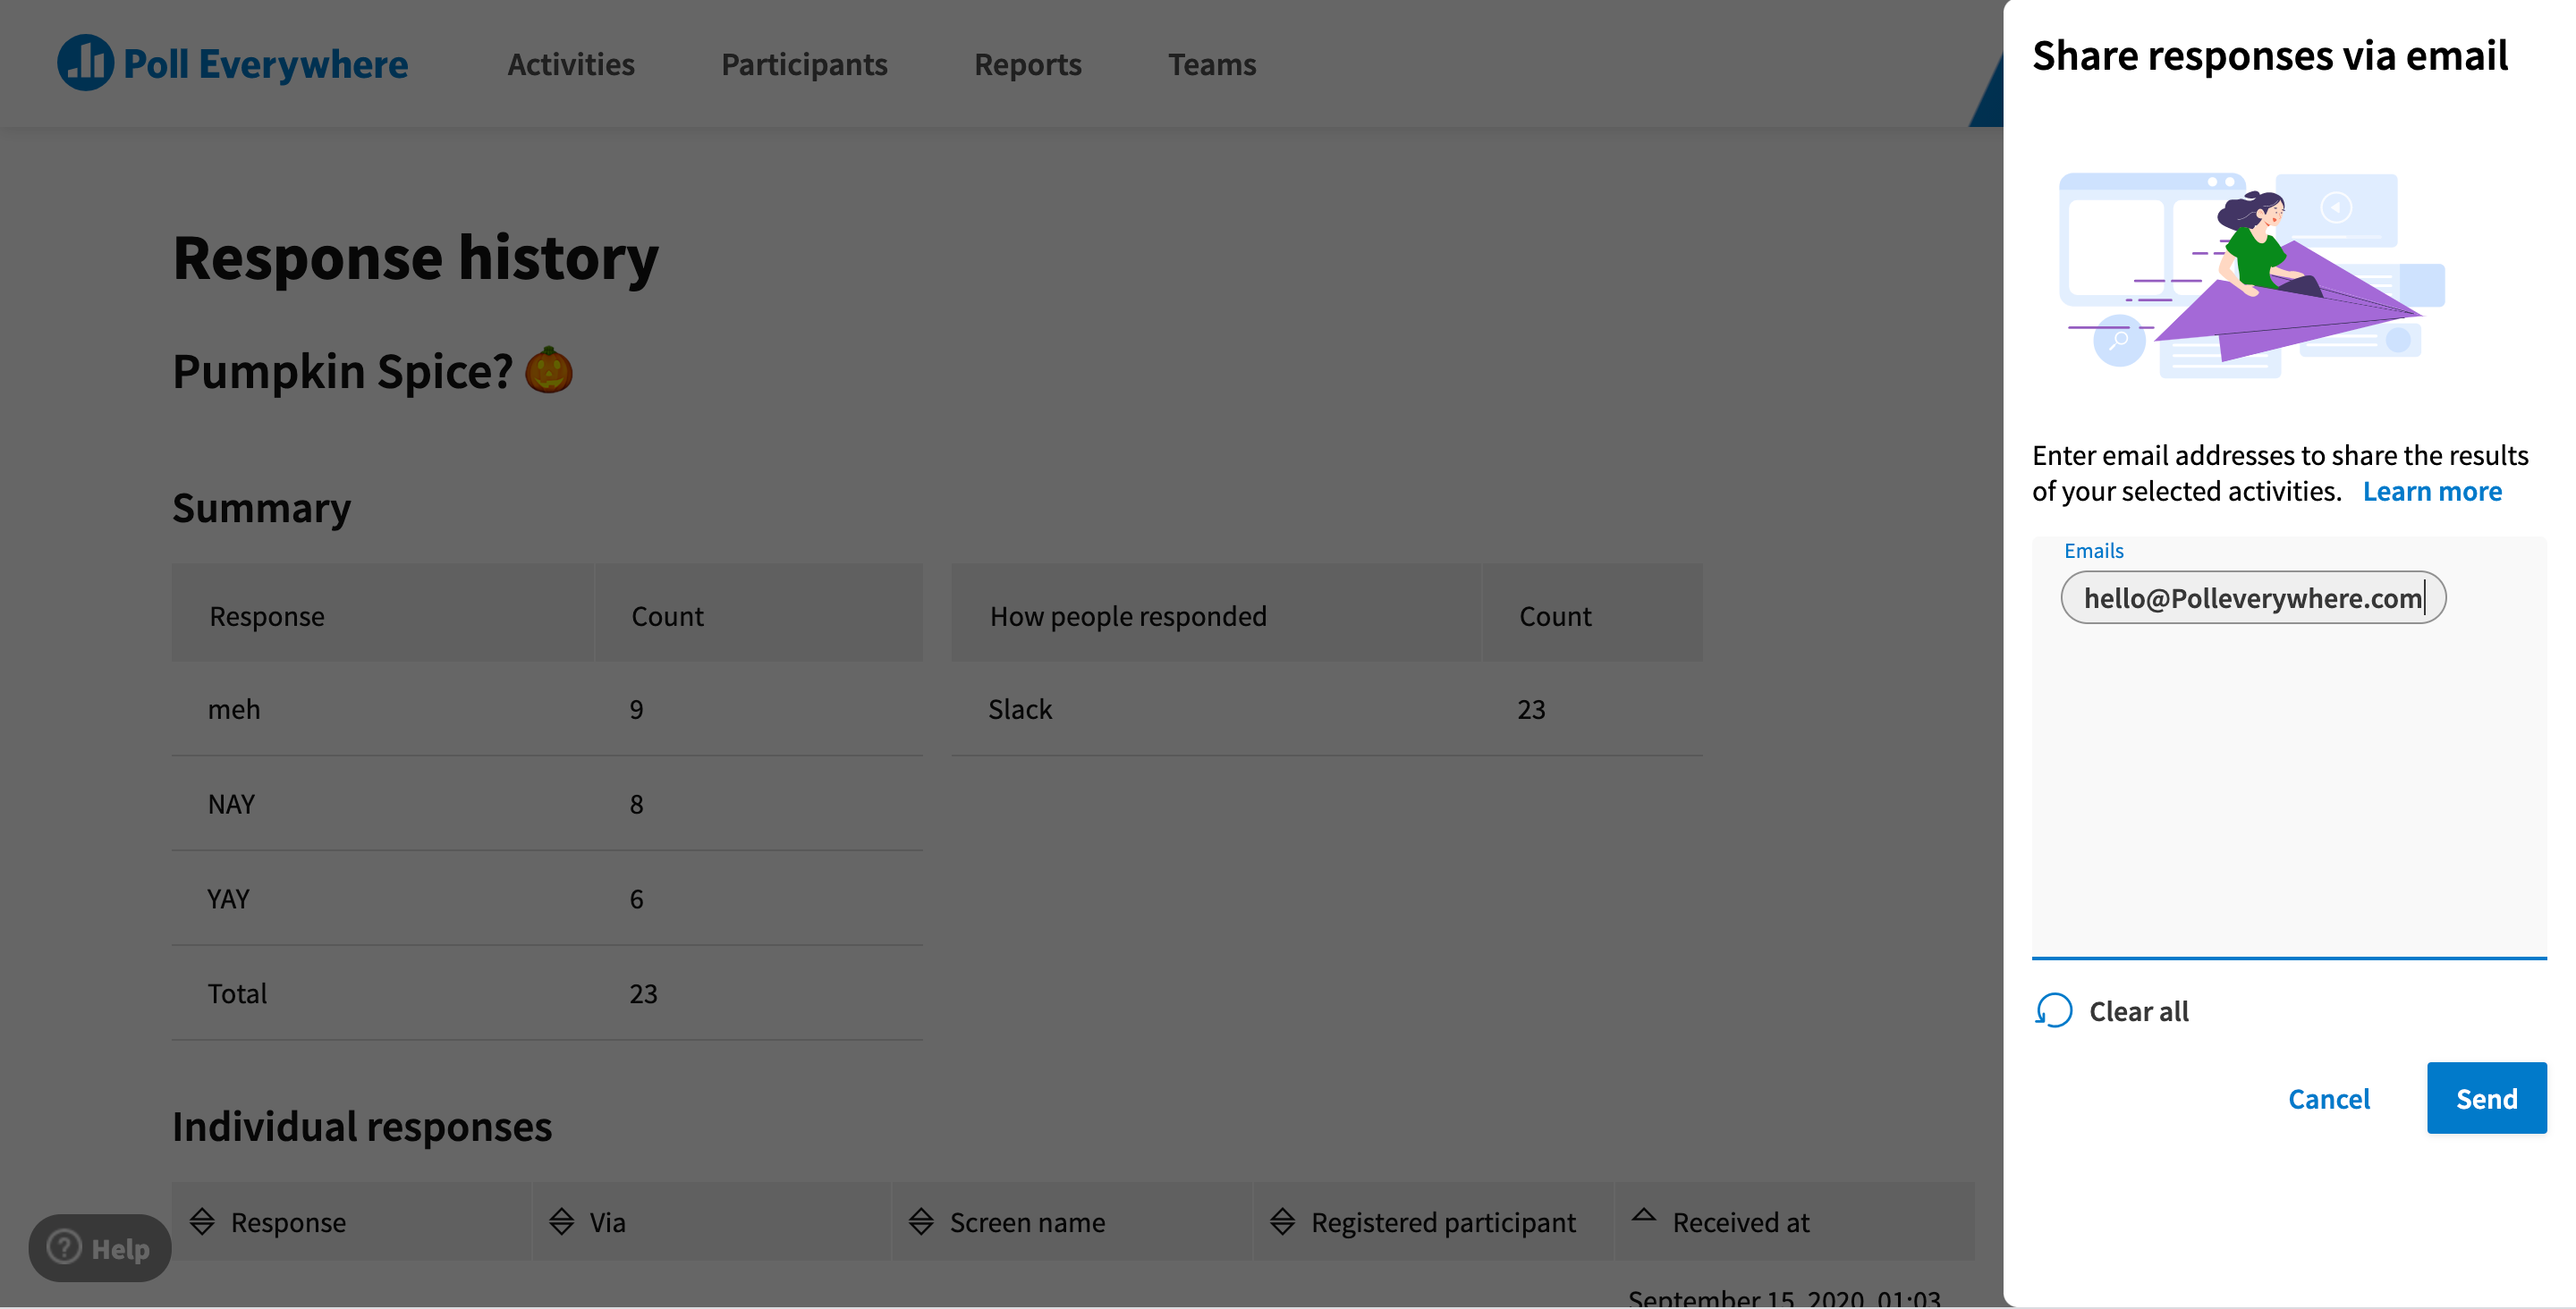Image resolution: width=2576 pixels, height=1309 pixels.
Task: Click the 'Summary' heading
Action: 262,507
